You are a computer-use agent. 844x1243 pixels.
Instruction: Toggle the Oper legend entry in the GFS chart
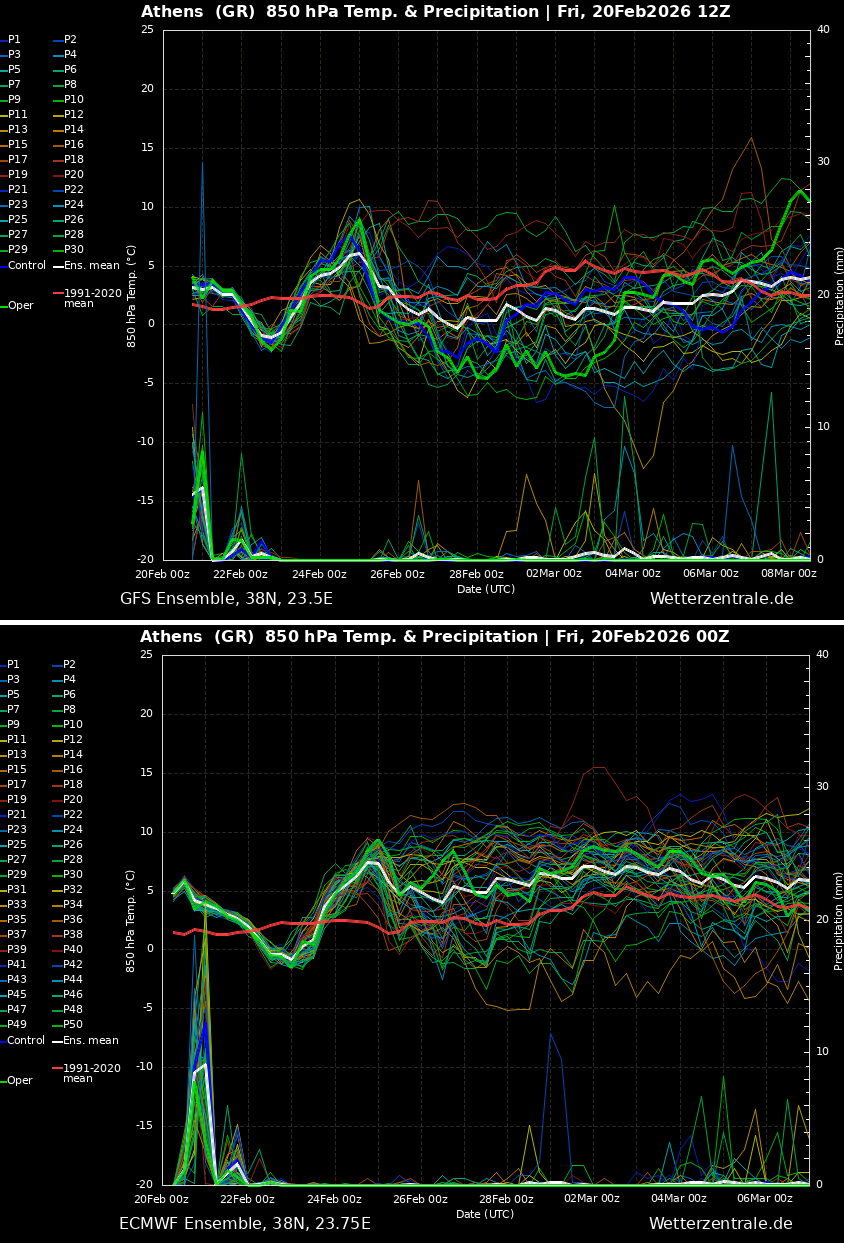20,306
